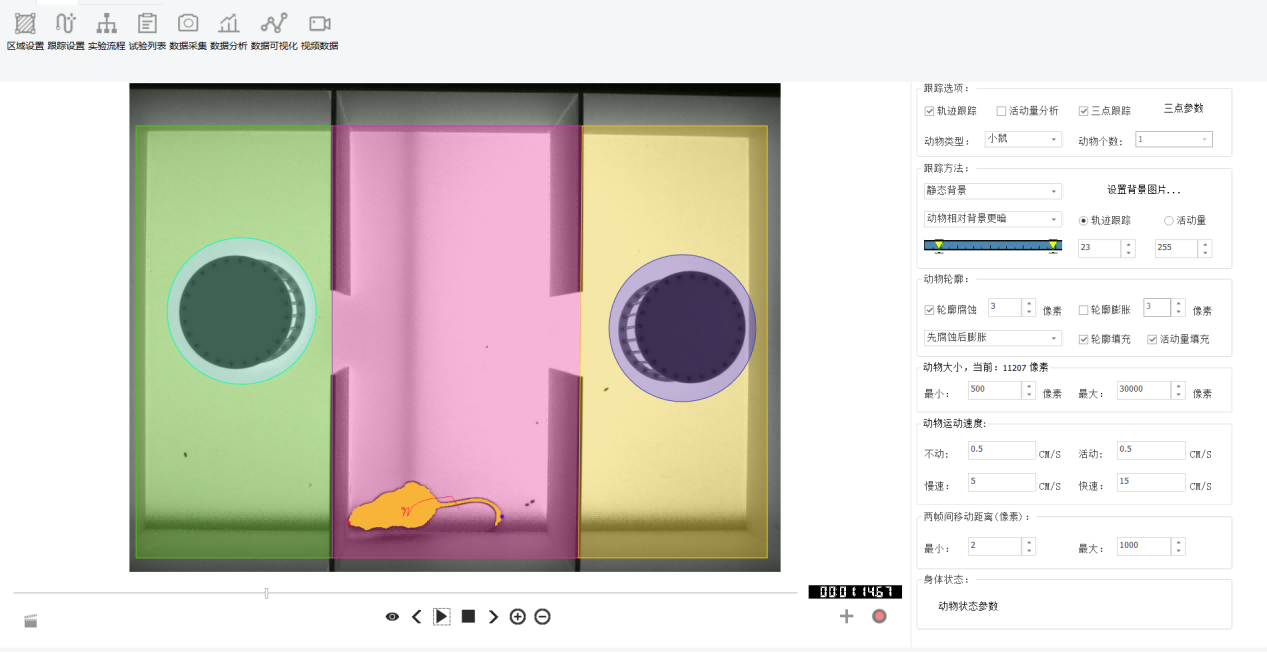Zoom in using the plus circle icon

(517, 617)
